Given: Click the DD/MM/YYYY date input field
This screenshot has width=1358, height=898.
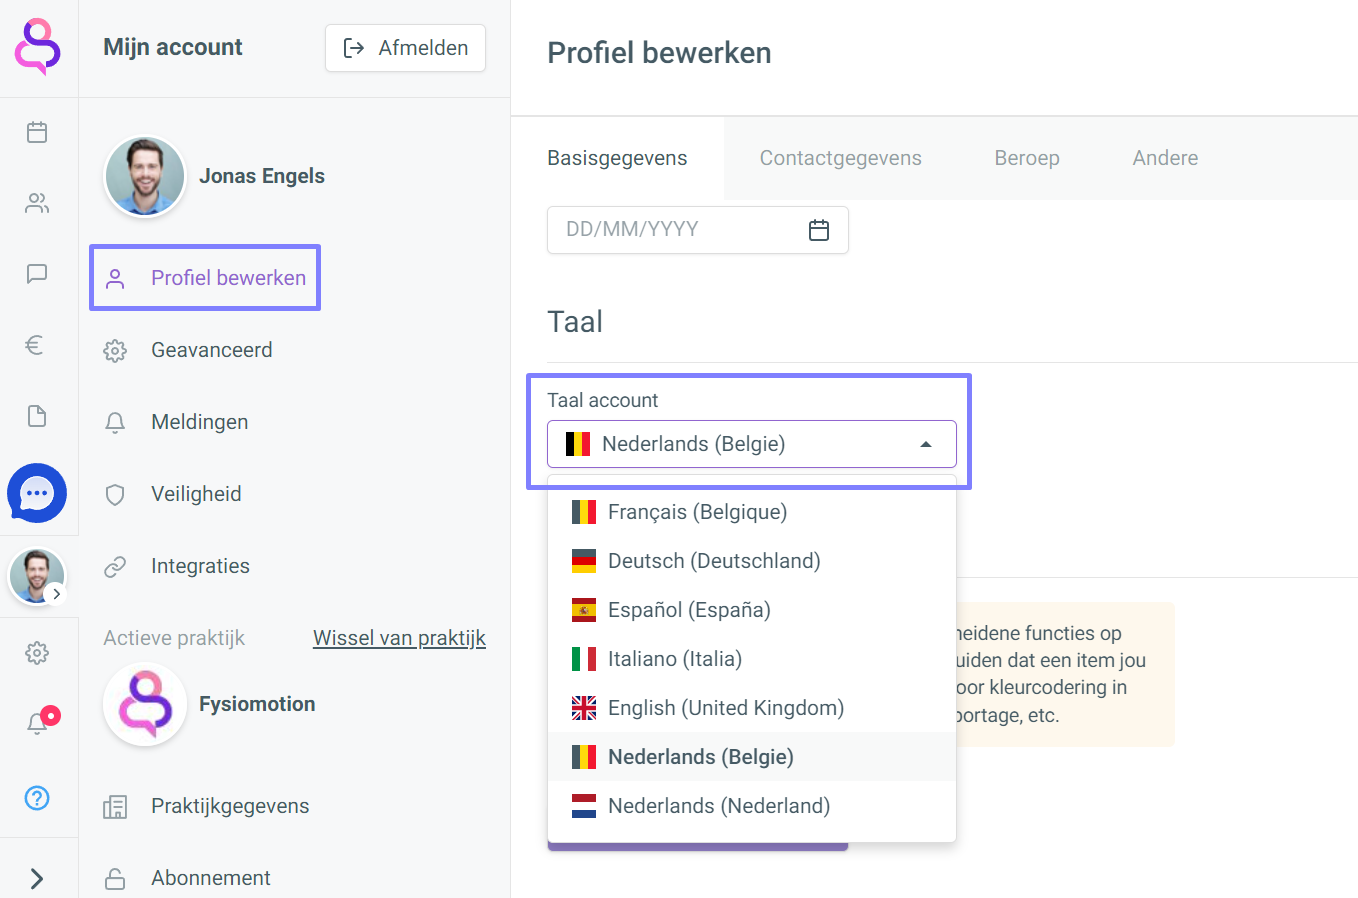Looking at the screenshot, I should (x=698, y=230).
